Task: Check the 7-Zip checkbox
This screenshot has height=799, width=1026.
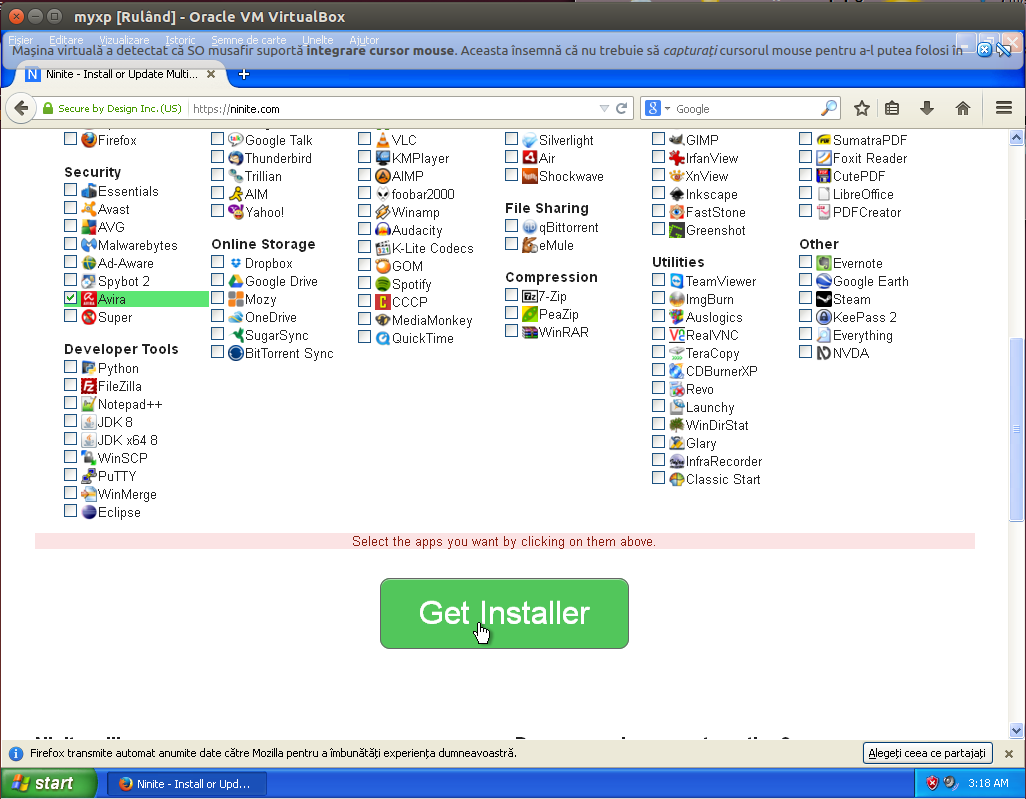Action: [x=512, y=294]
